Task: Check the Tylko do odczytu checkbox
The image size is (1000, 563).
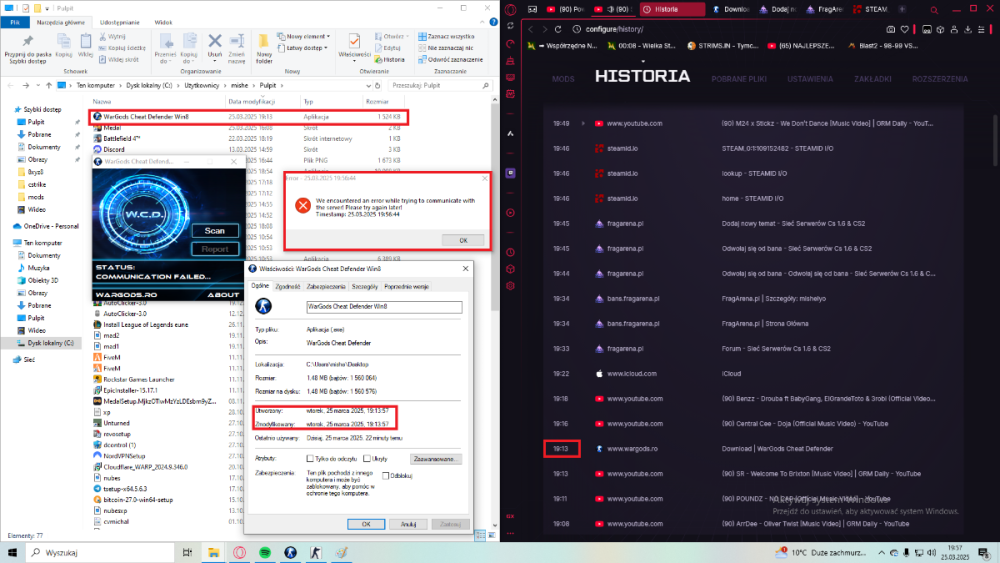Action: click(310, 458)
